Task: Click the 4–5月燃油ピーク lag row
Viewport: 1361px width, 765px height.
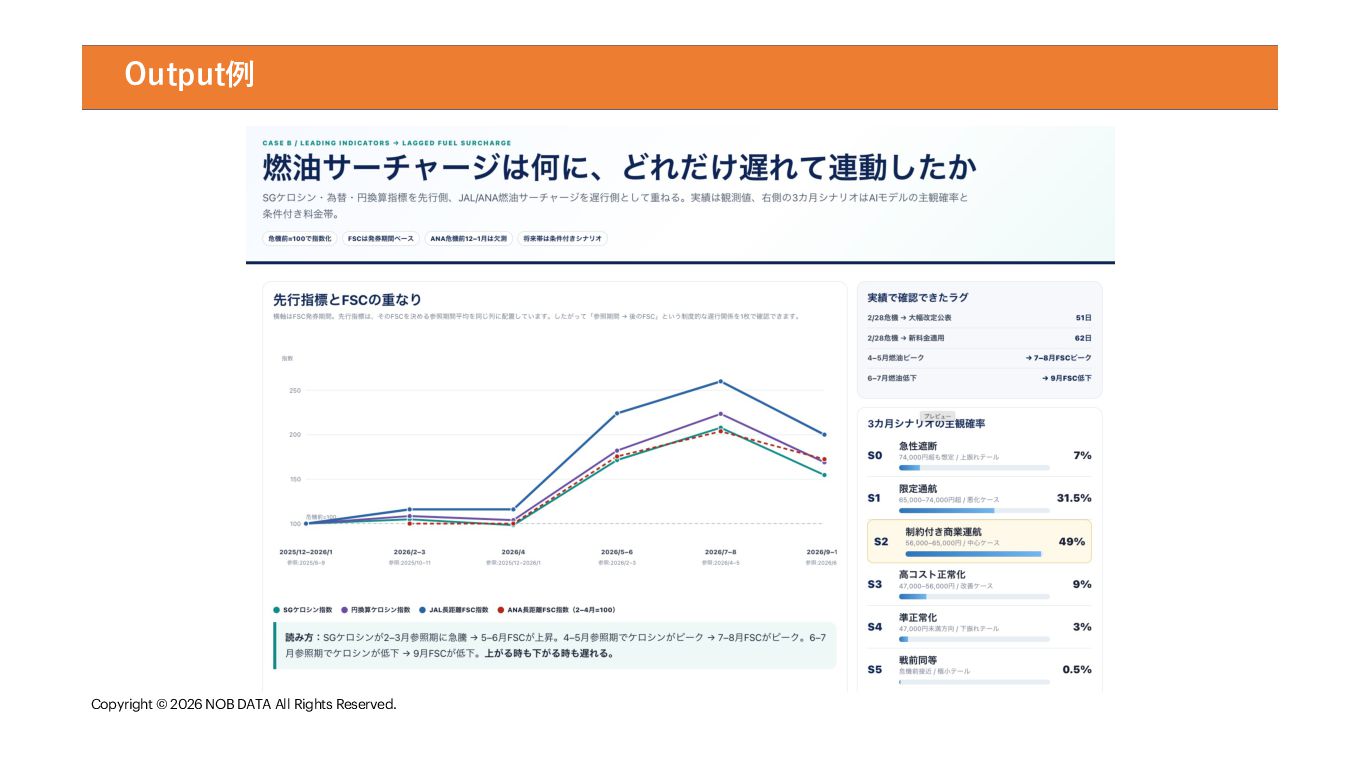Action: (x=979, y=357)
